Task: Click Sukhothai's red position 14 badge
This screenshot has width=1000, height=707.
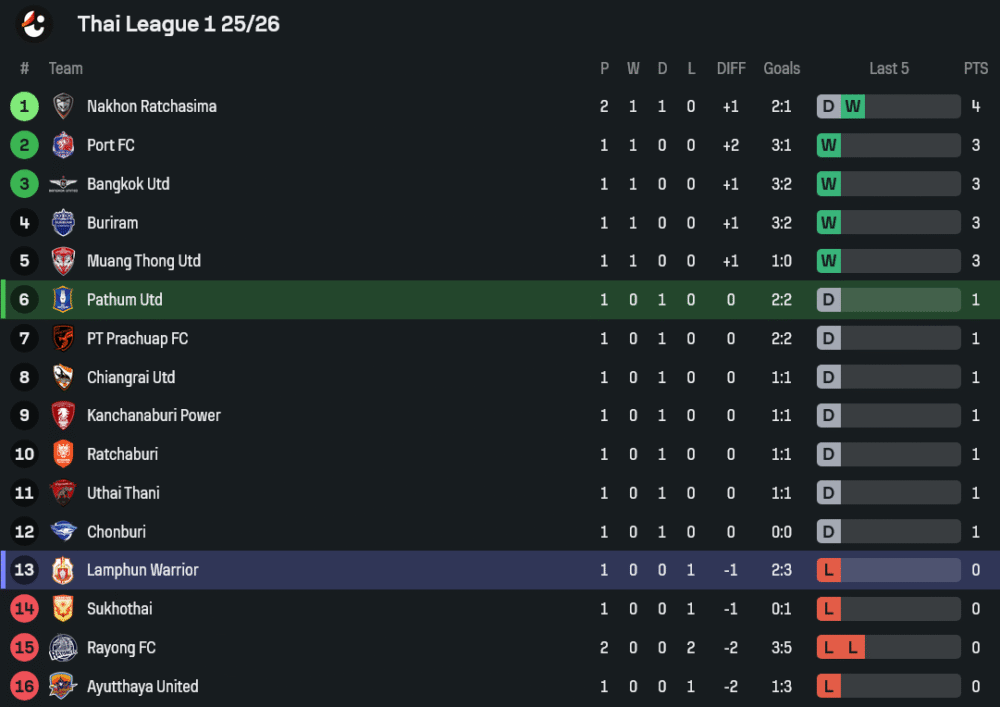Action: click(25, 609)
